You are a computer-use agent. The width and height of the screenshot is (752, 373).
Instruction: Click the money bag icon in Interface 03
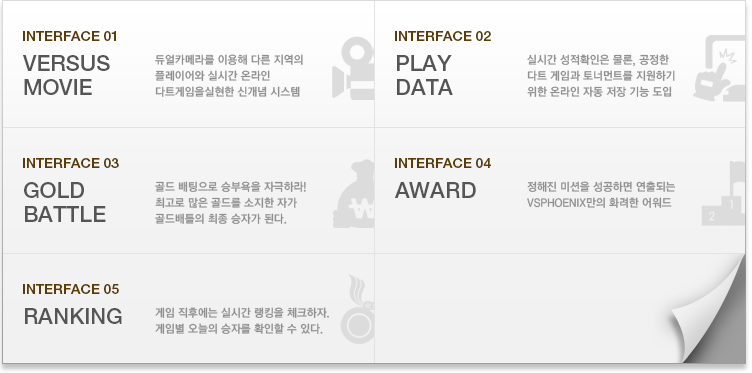tap(354, 194)
